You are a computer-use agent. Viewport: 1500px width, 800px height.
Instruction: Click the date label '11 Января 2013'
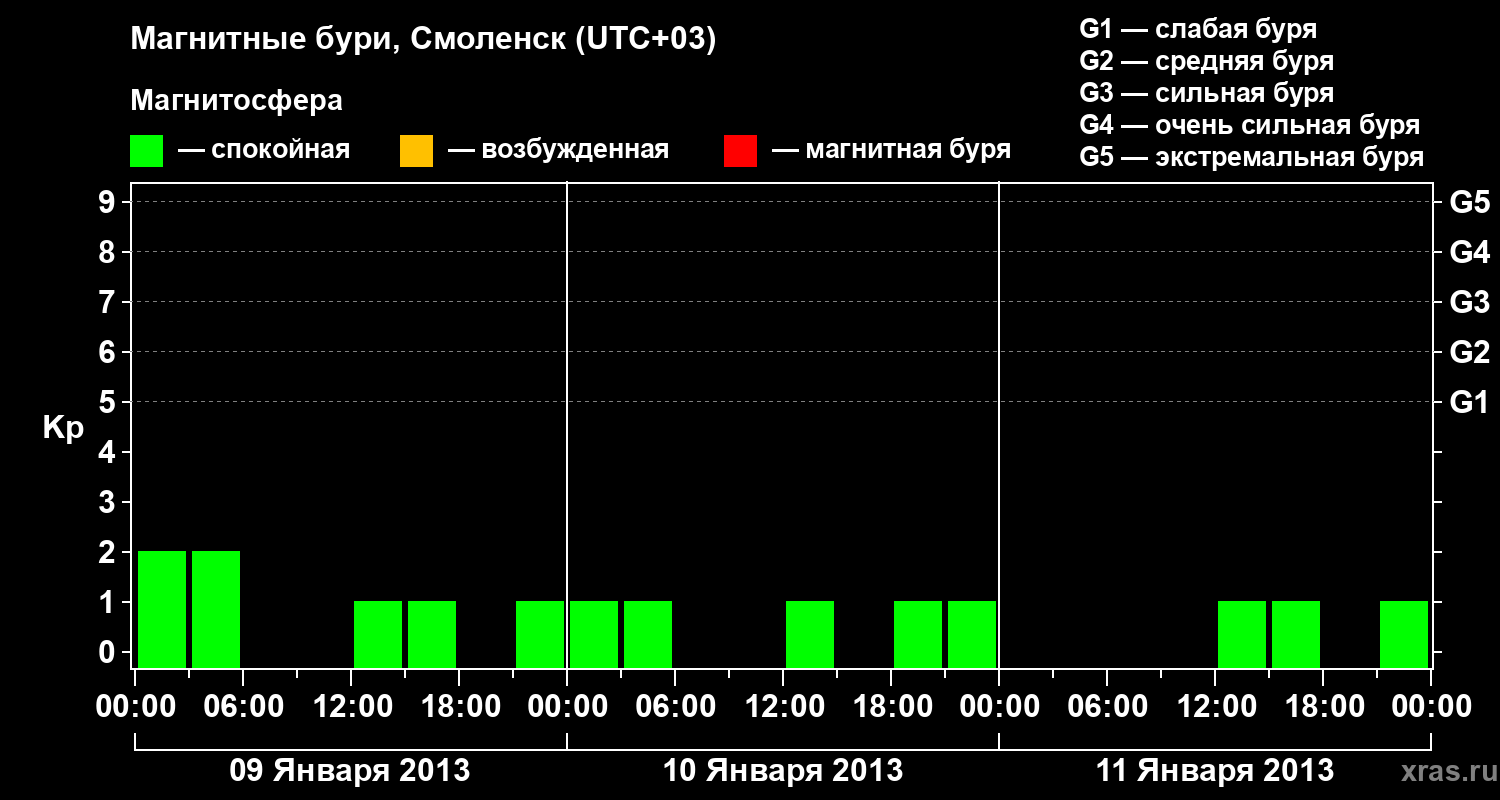[1215, 770]
